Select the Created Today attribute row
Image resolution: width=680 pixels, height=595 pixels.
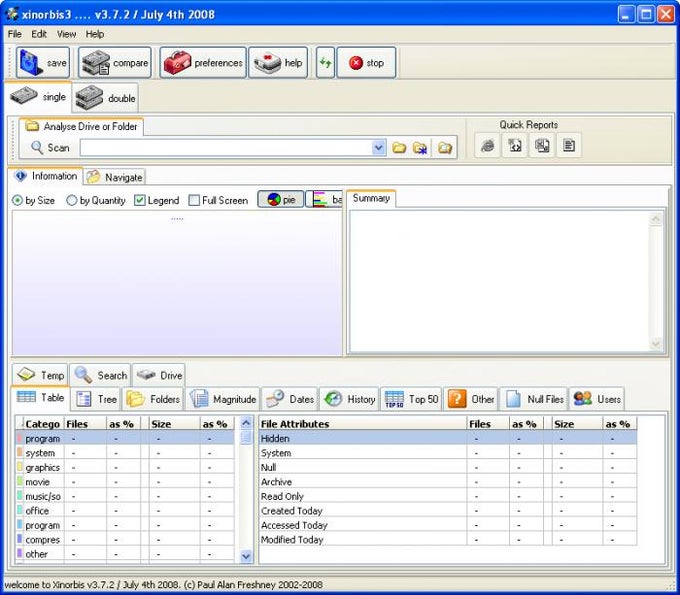448,511
